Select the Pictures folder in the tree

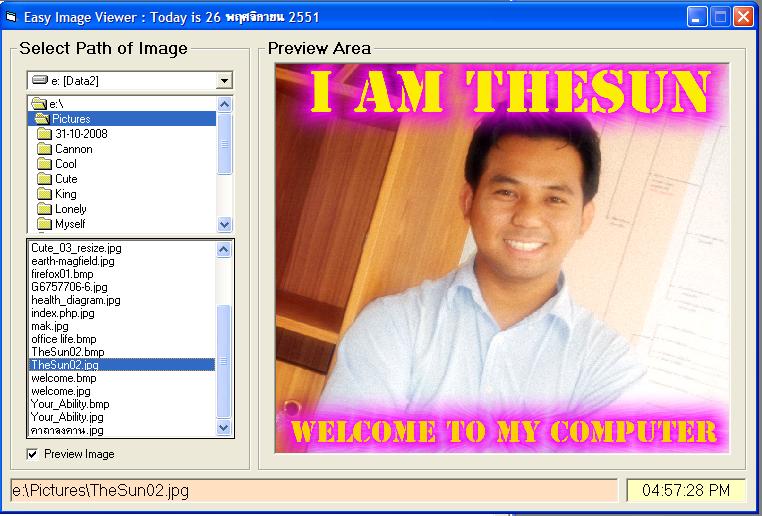coord(71,119)
